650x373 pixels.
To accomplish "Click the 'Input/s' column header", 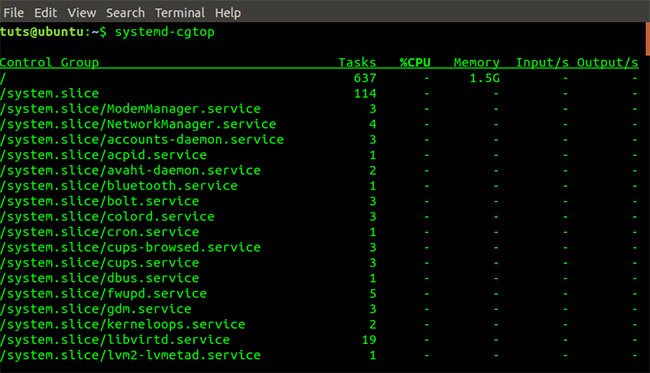I will coord(542,63).
